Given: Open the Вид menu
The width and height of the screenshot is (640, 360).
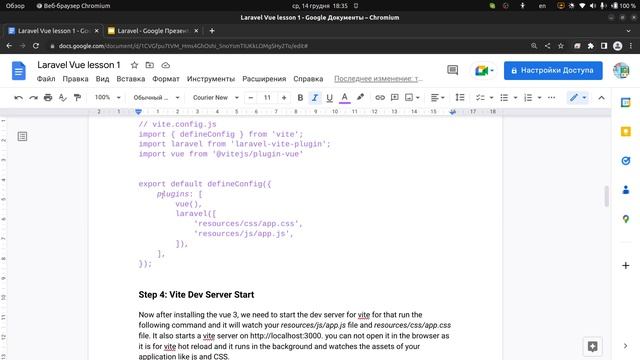Looking at the screenshot, I should [x=102, y=79].
